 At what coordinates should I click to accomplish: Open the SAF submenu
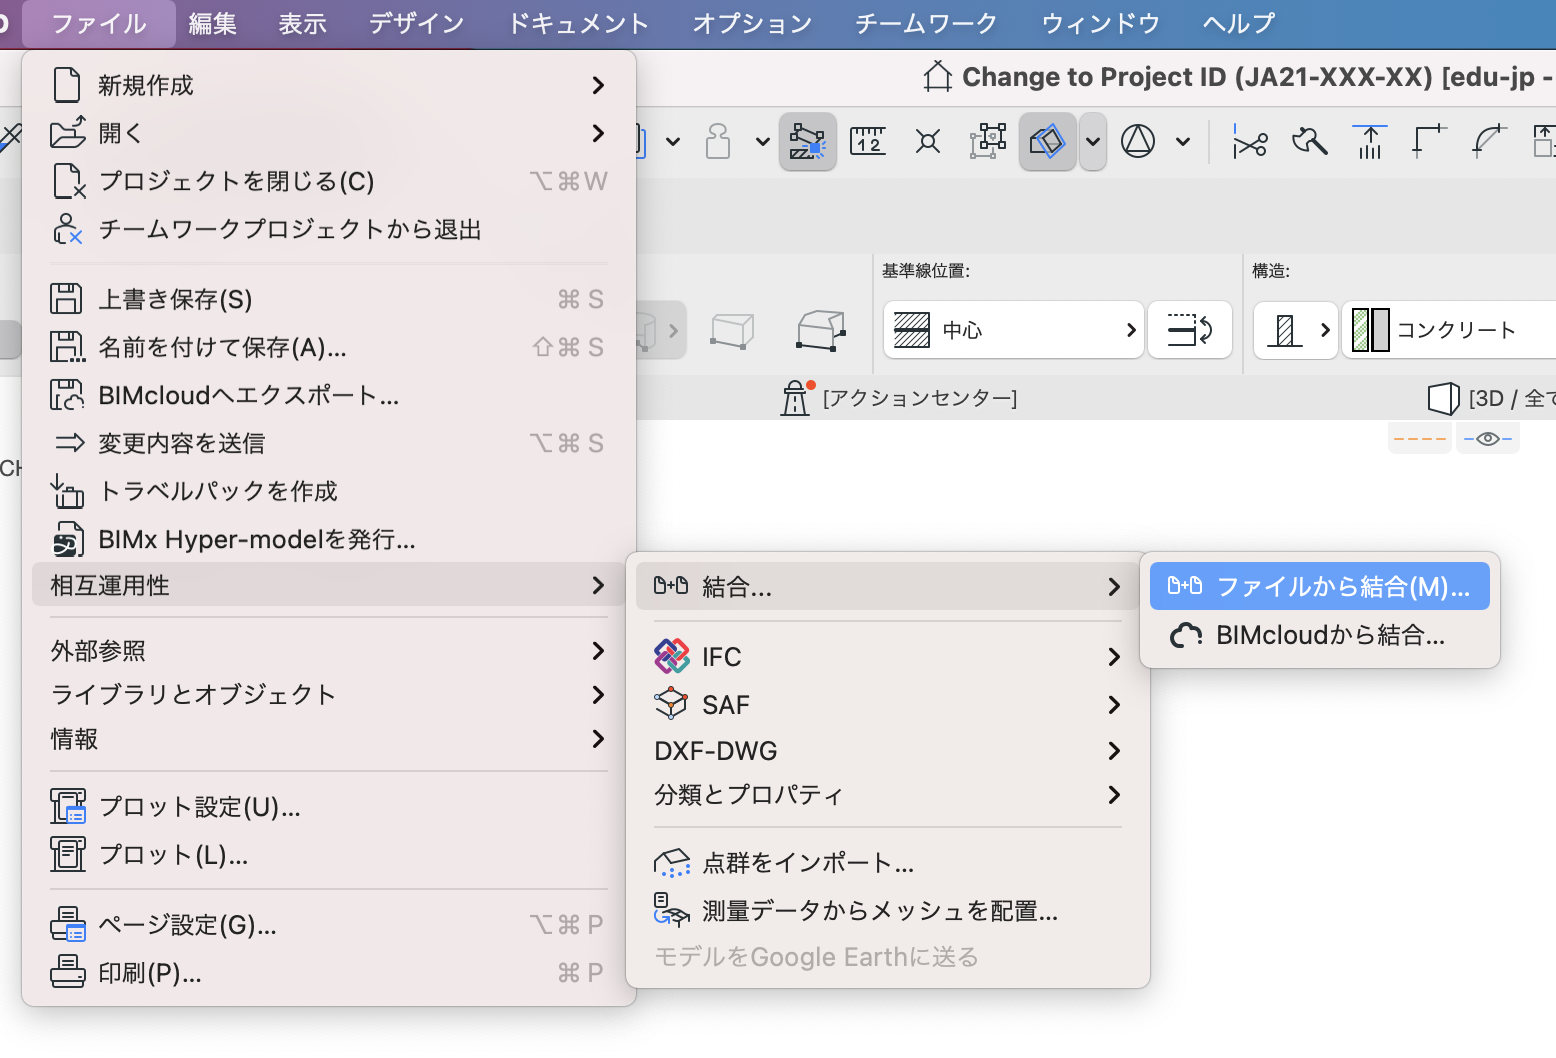887,705
